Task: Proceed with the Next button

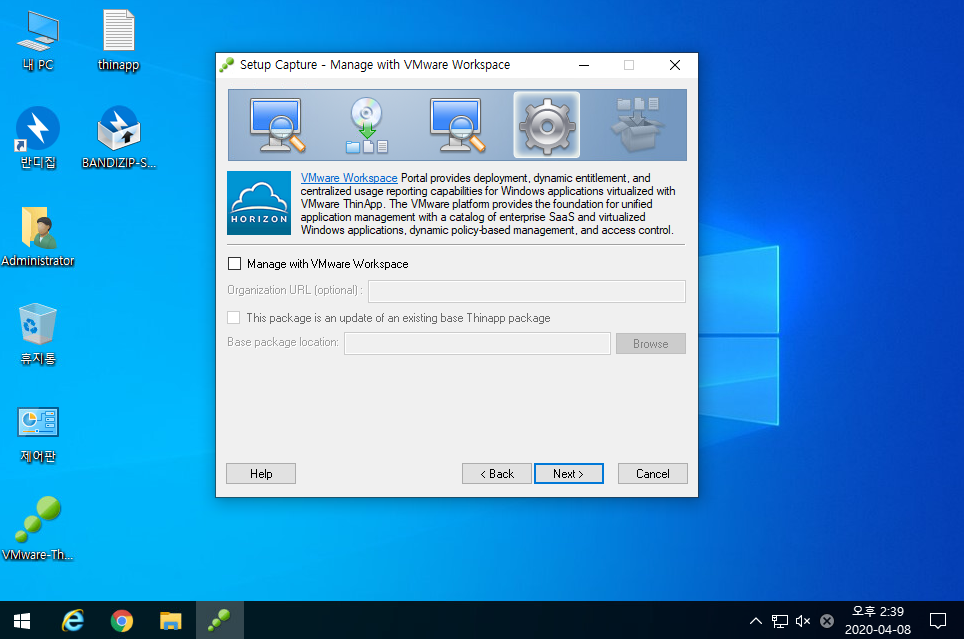Action: tap(569, 474)
